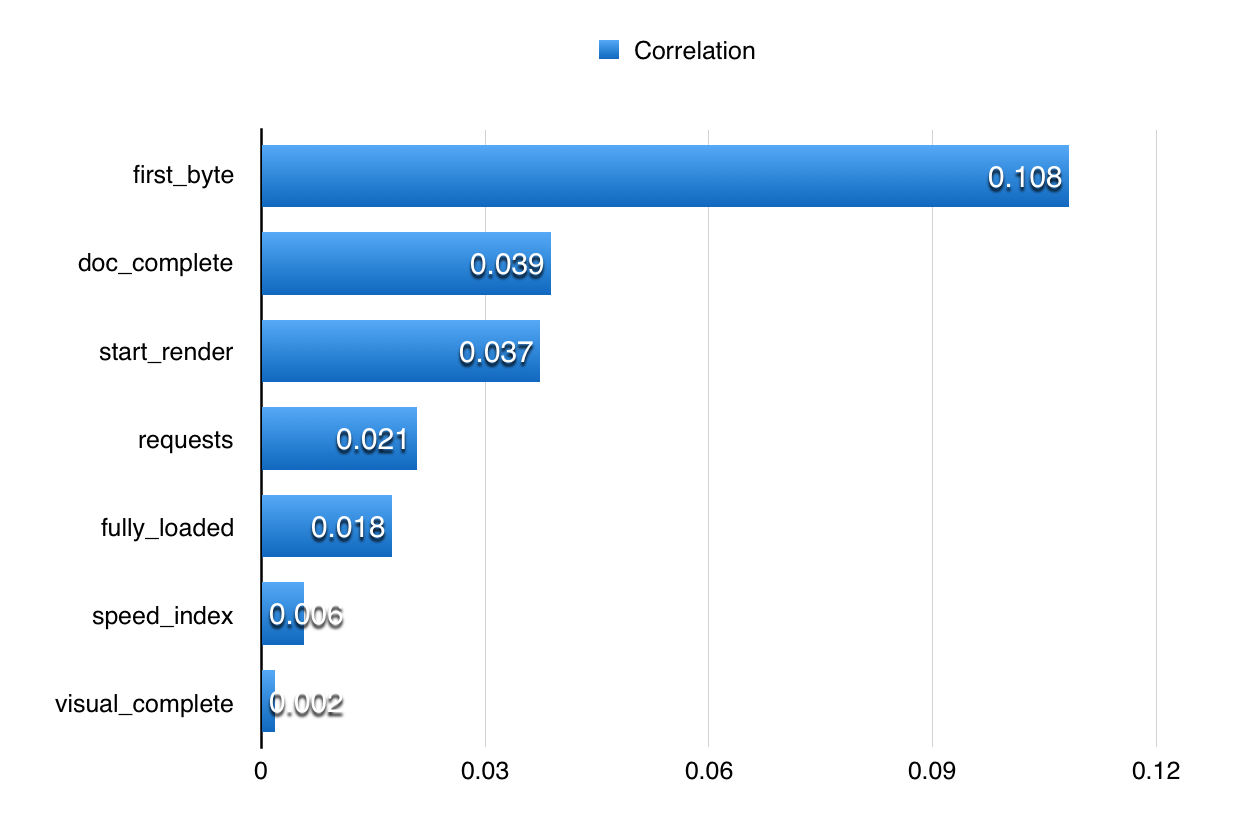The height and width of the screenshot is (820, 1258).
Task: Click the short speed_index bar
Action: 283,614
